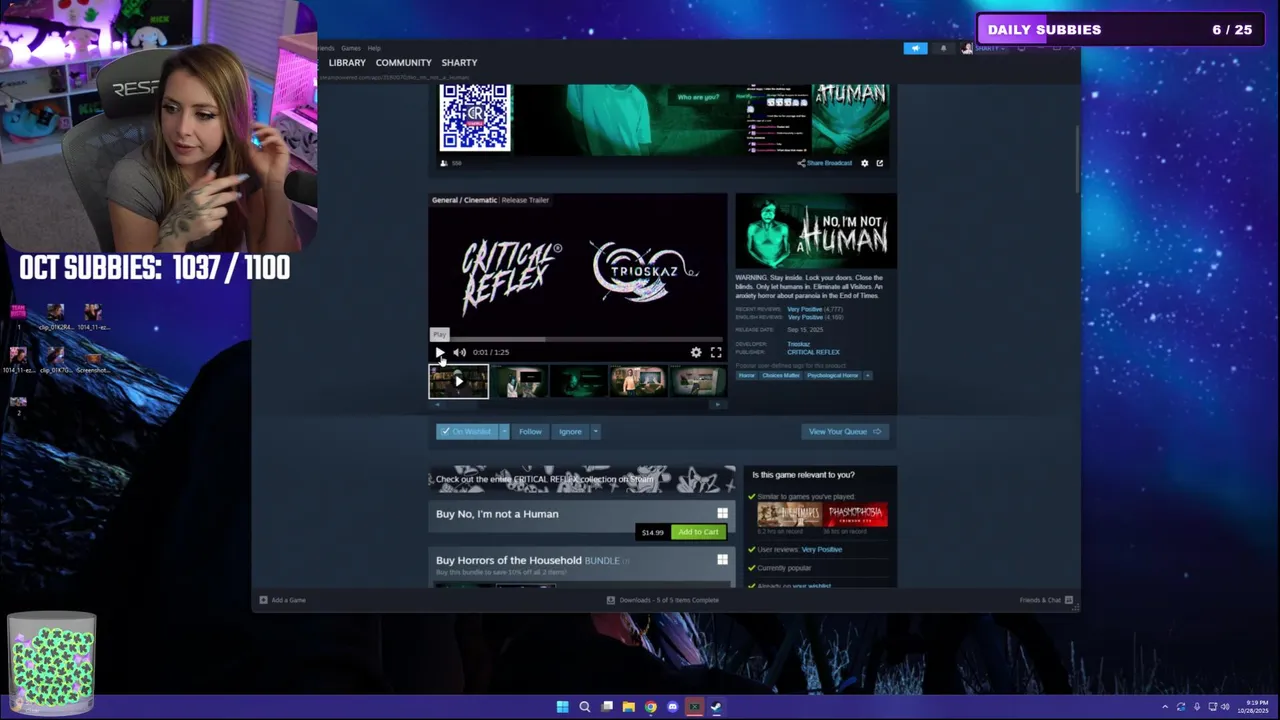Open File Explorer from taskbar
This screenshot has height=720, width=1280.
tap(628, 707)
